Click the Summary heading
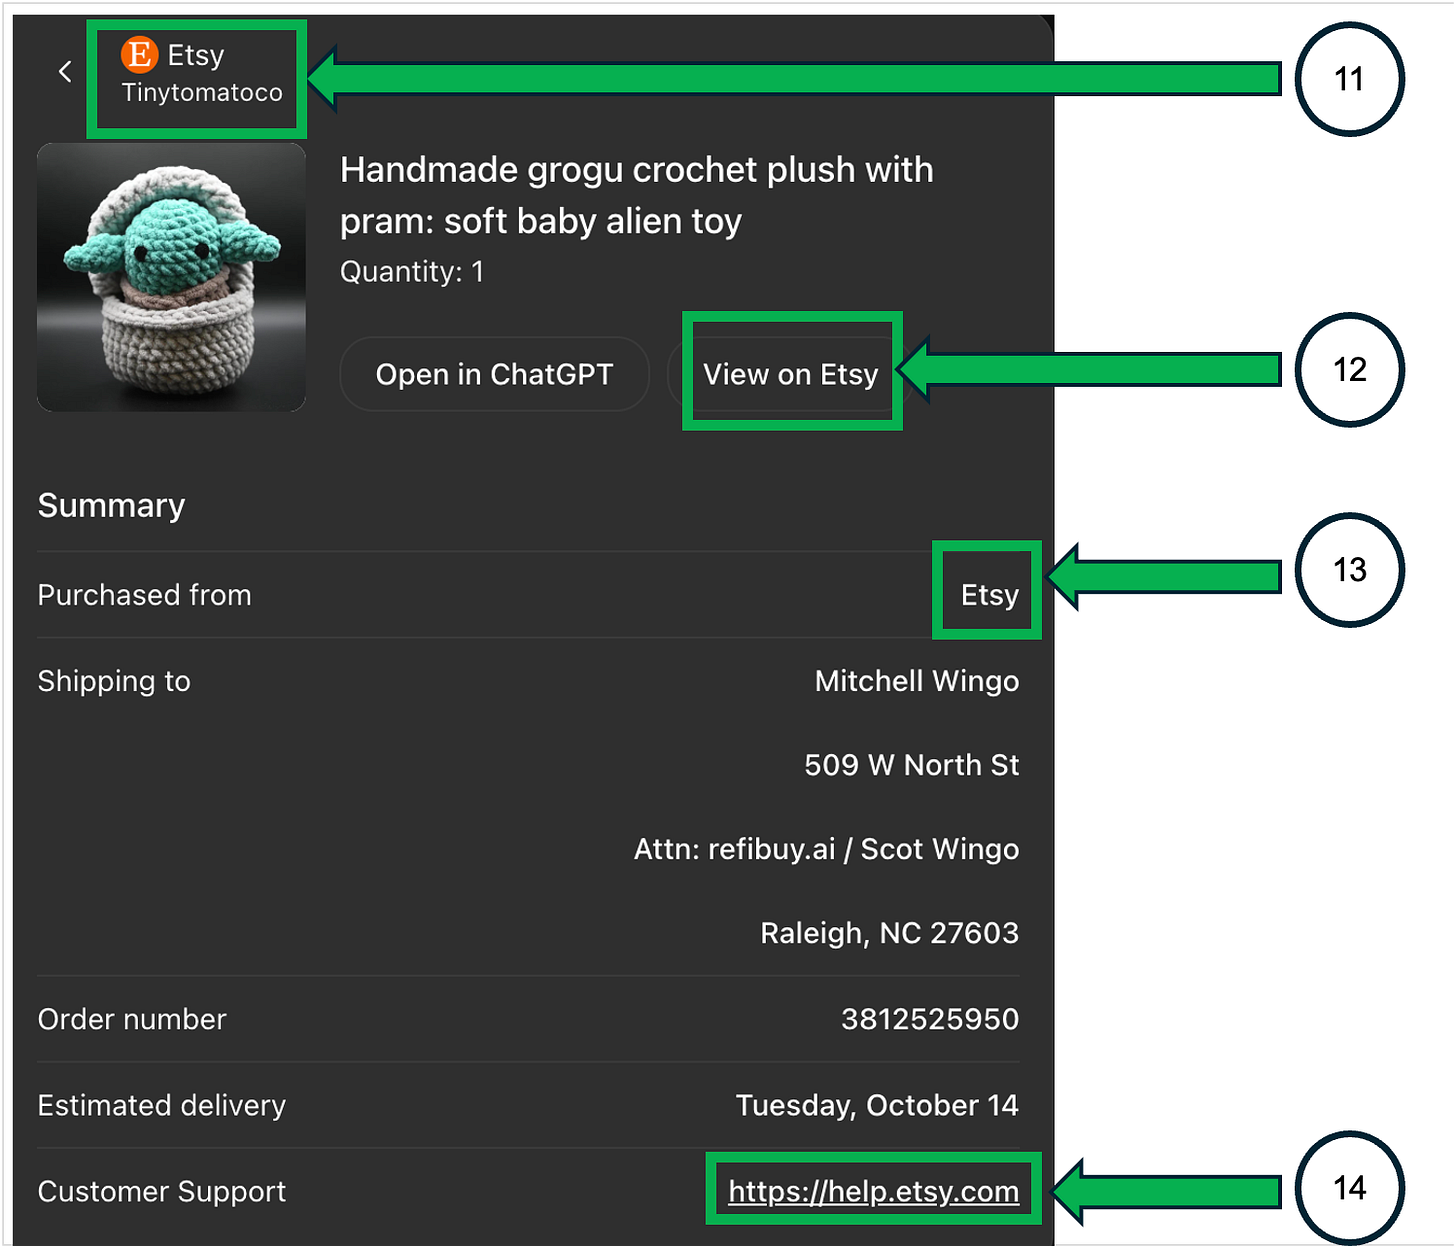This screenshot has height=1248, width=1456. (x=111, y=506)
